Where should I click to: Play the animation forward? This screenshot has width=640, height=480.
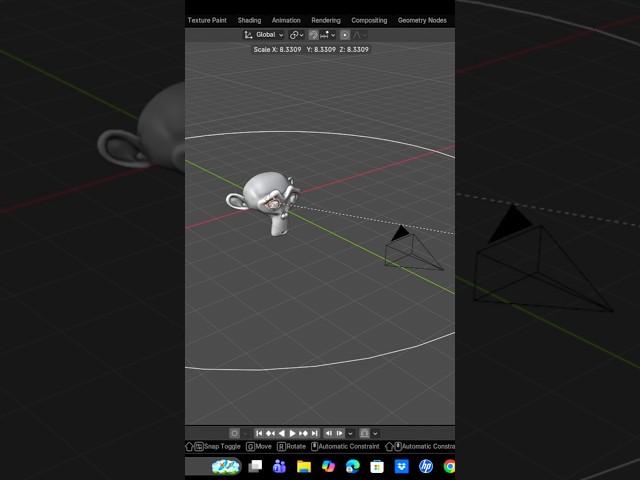click(292, 433)
